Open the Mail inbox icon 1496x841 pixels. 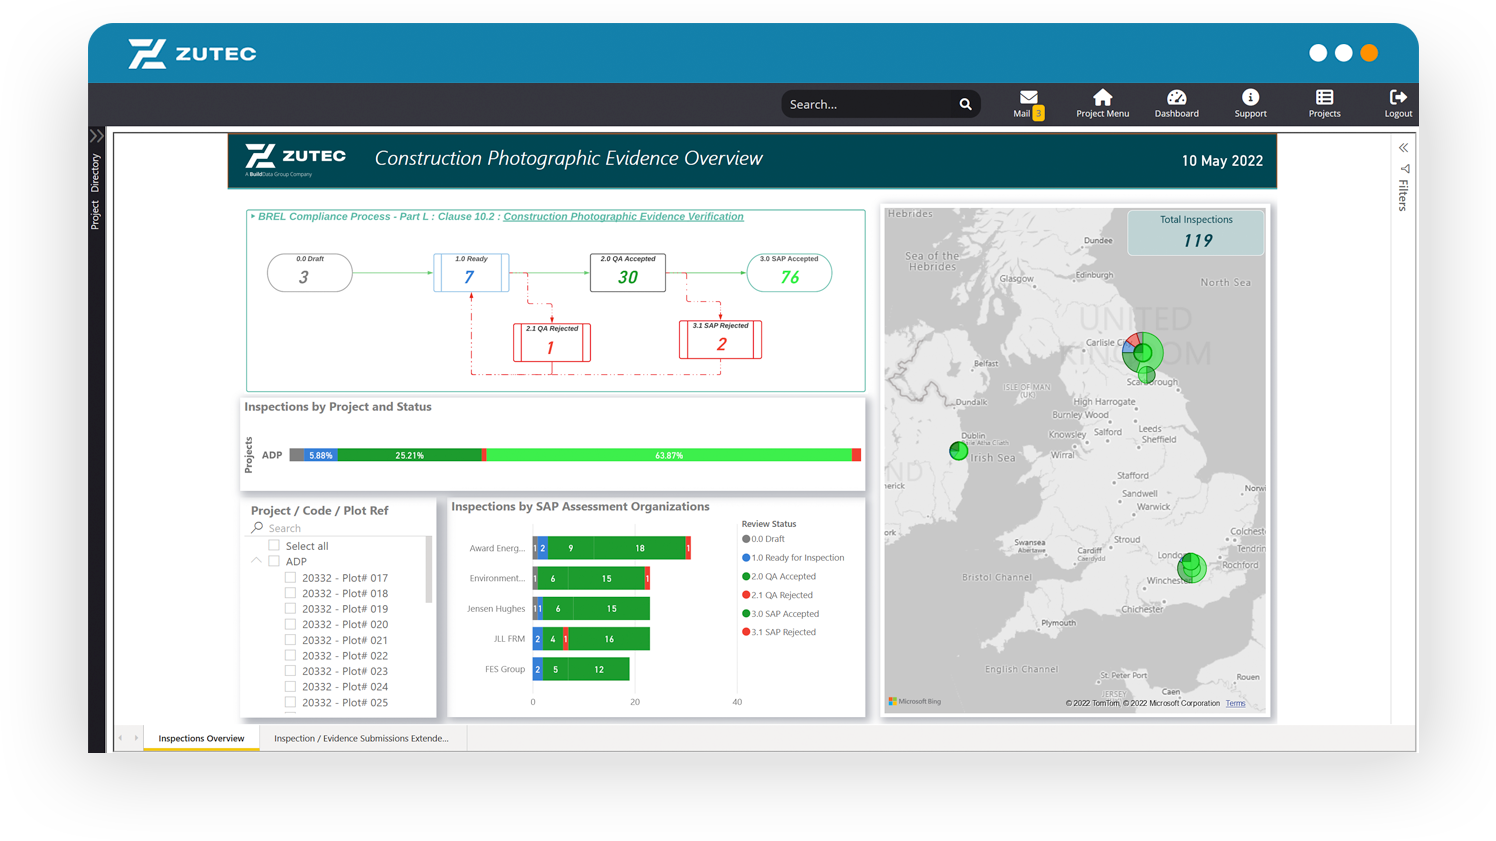(x=1028, y=98)
